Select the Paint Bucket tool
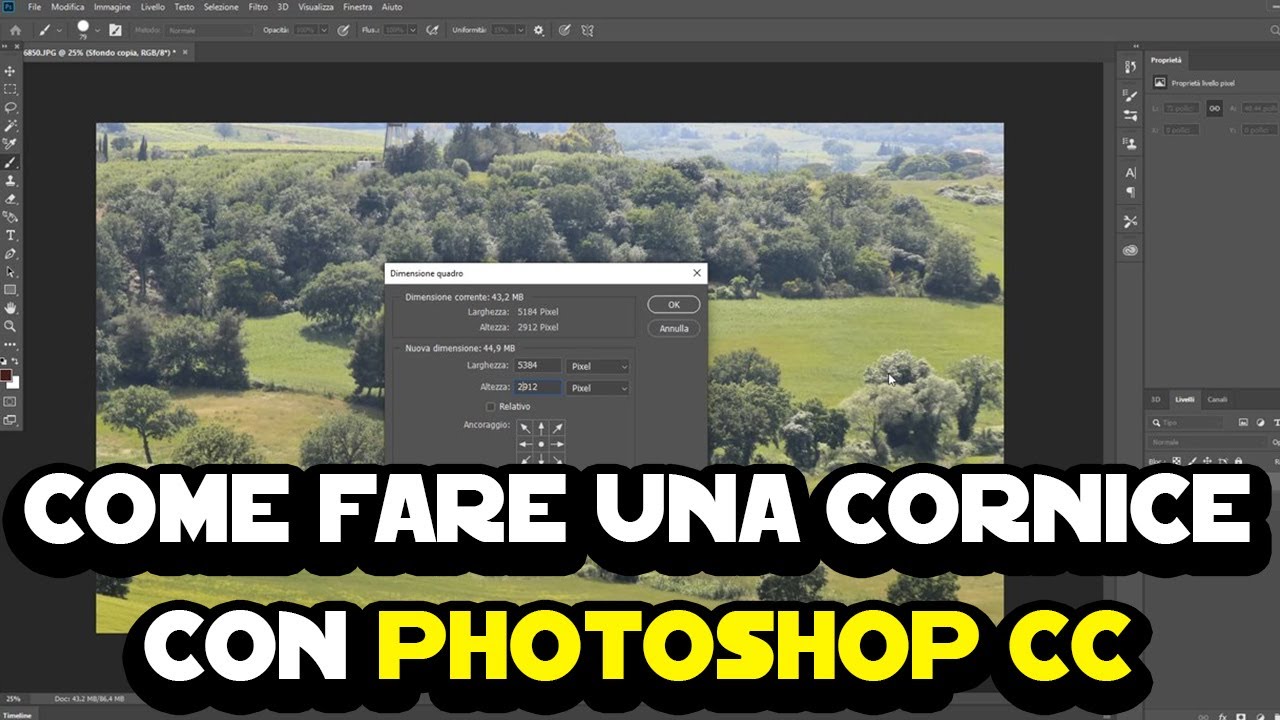This screenshot has height=720, width=1280. [x=11, y=216]
